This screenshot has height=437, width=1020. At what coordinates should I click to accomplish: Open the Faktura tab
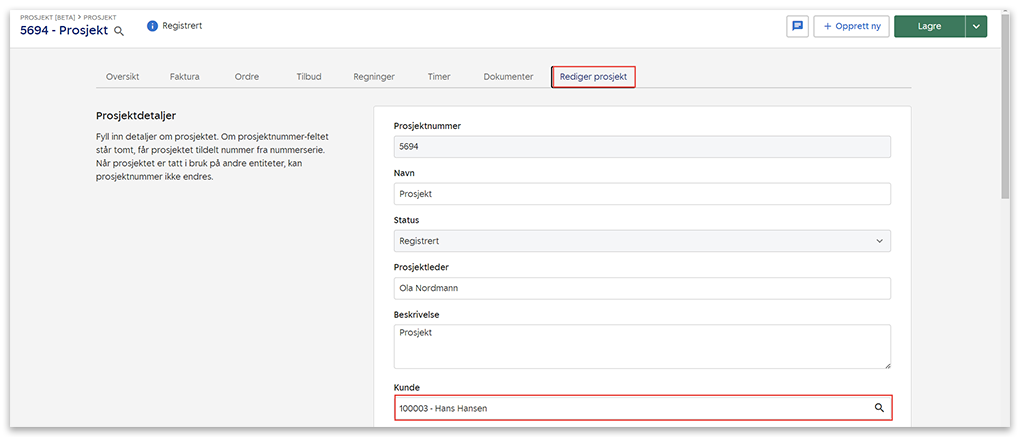(x=185, y=77)
